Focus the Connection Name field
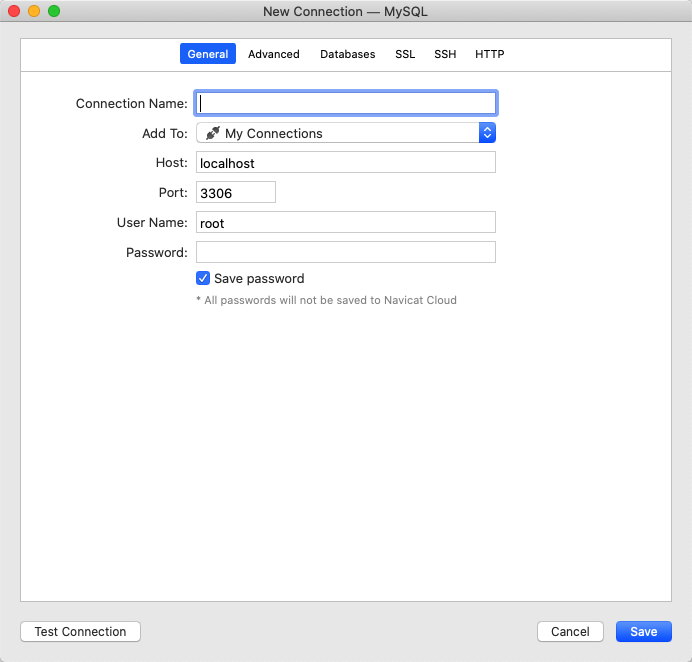The width and height of the screenshot is (692, 662). tap(346, 103)
